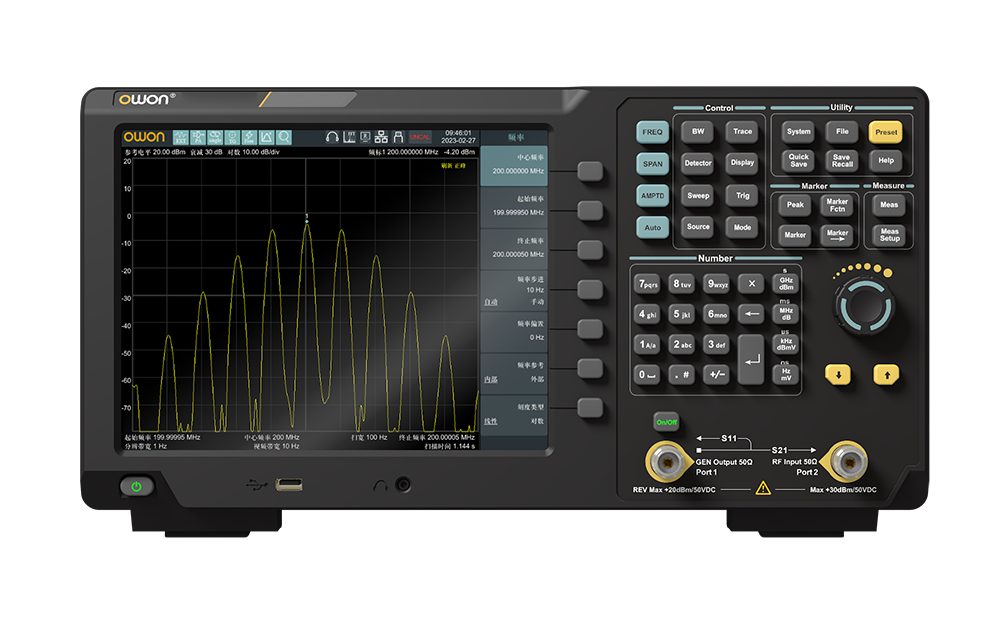
Task: Toggle the green power button
Action: click(x=136, y=487)
